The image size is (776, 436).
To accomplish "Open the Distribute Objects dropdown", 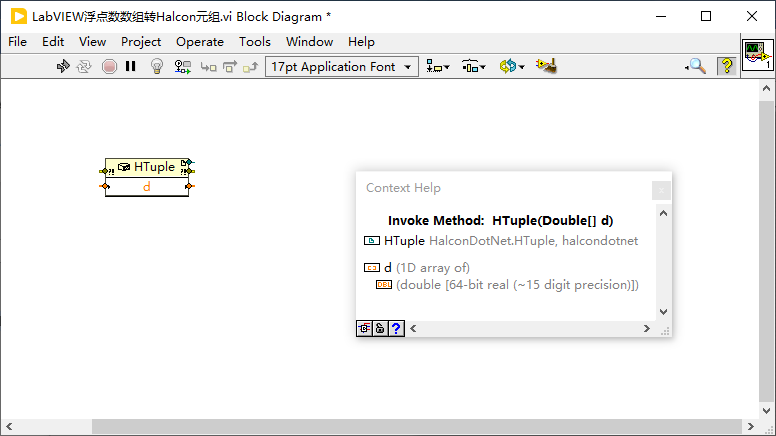I will pyautogui.click(x=474, y=66).
